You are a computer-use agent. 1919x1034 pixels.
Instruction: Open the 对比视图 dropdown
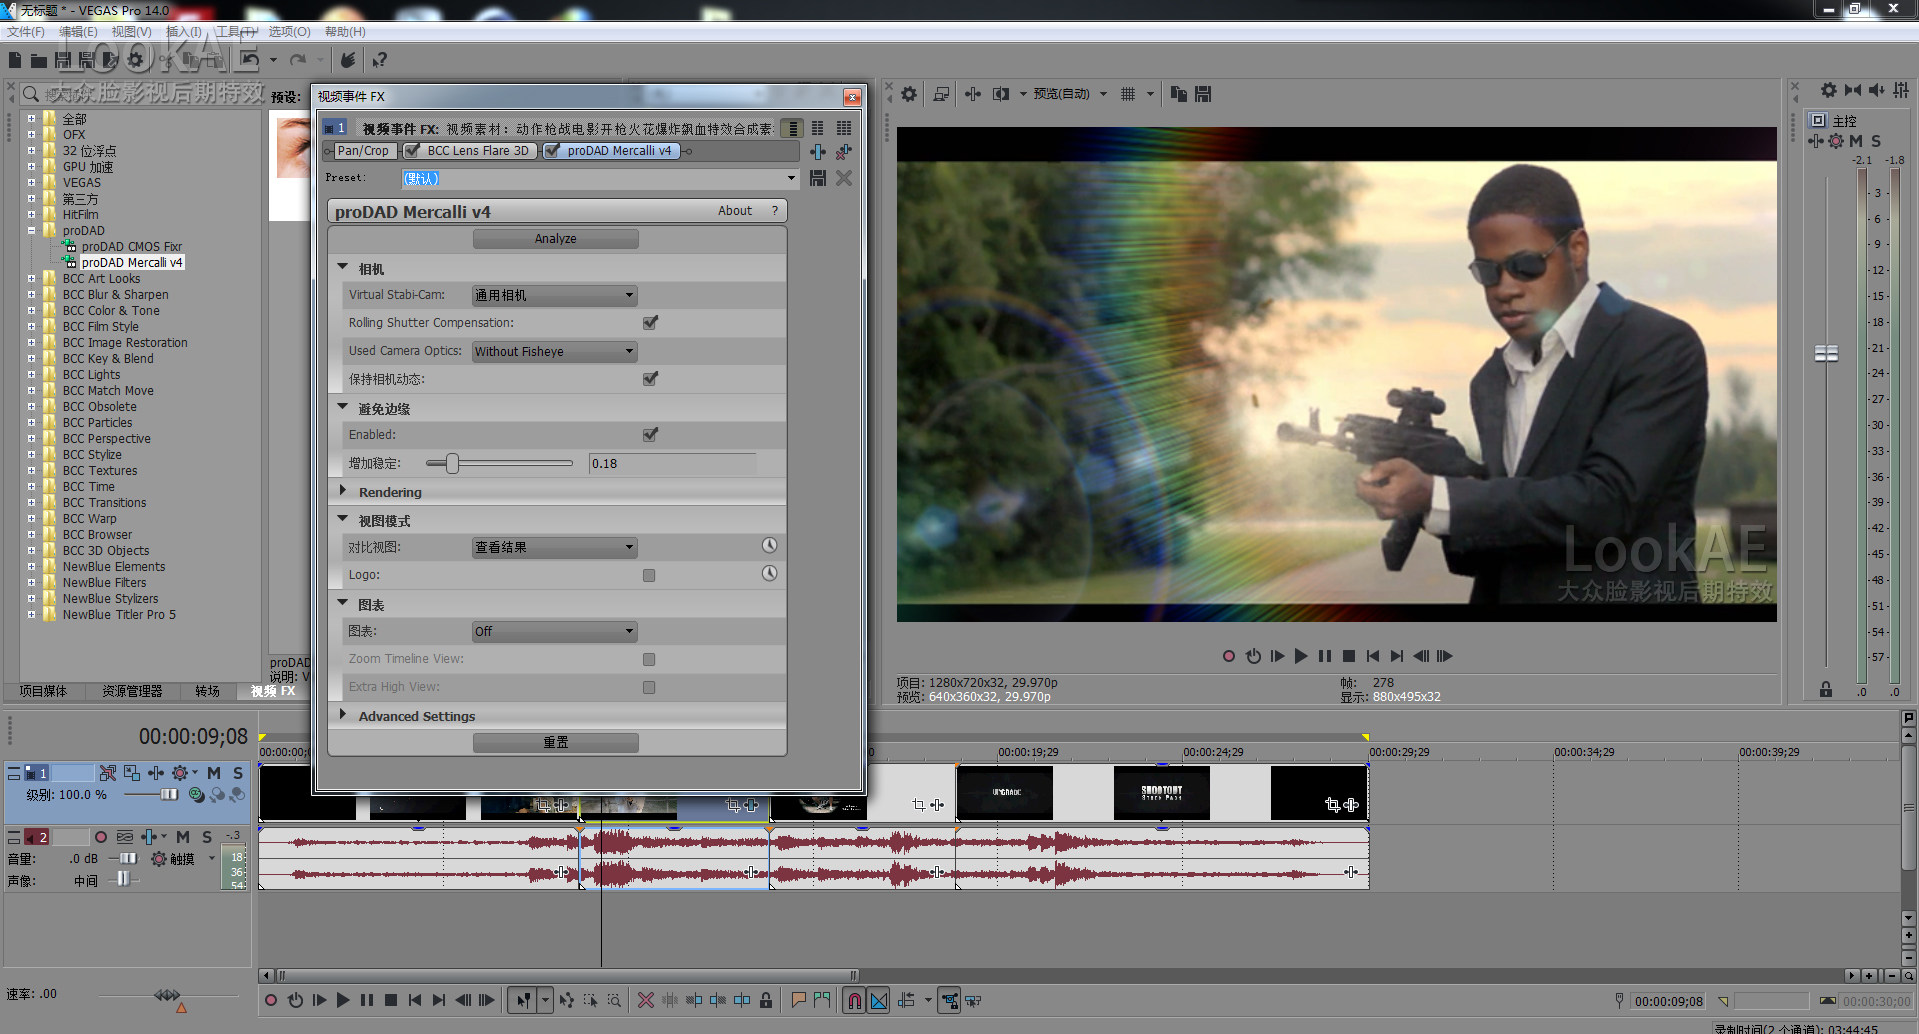pyautogui.click(x=555, y=547)
